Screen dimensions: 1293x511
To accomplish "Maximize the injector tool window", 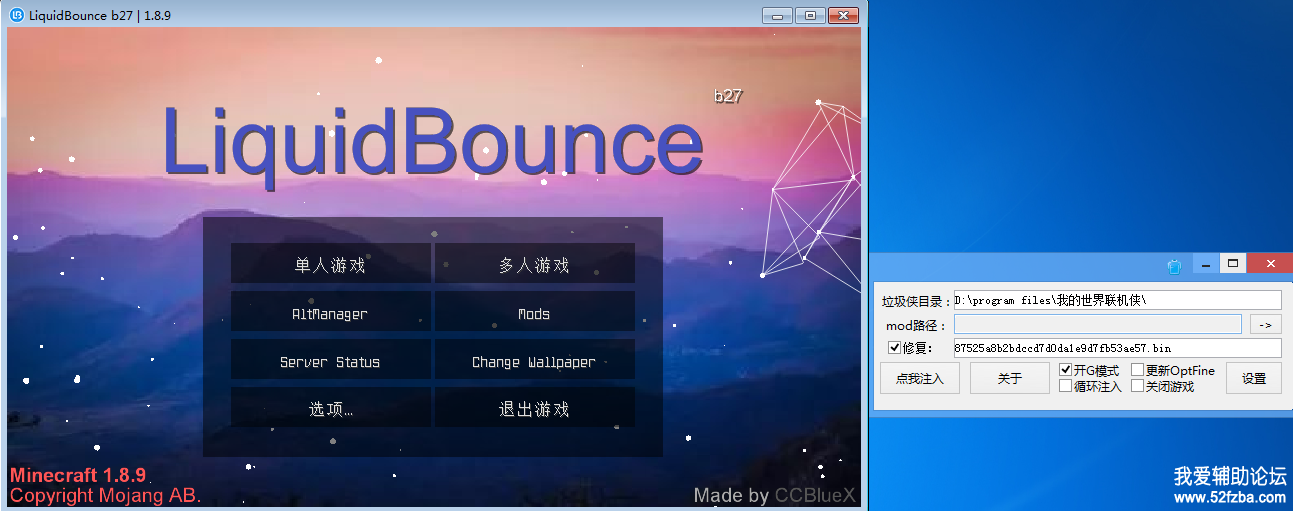I will 1233,264.
